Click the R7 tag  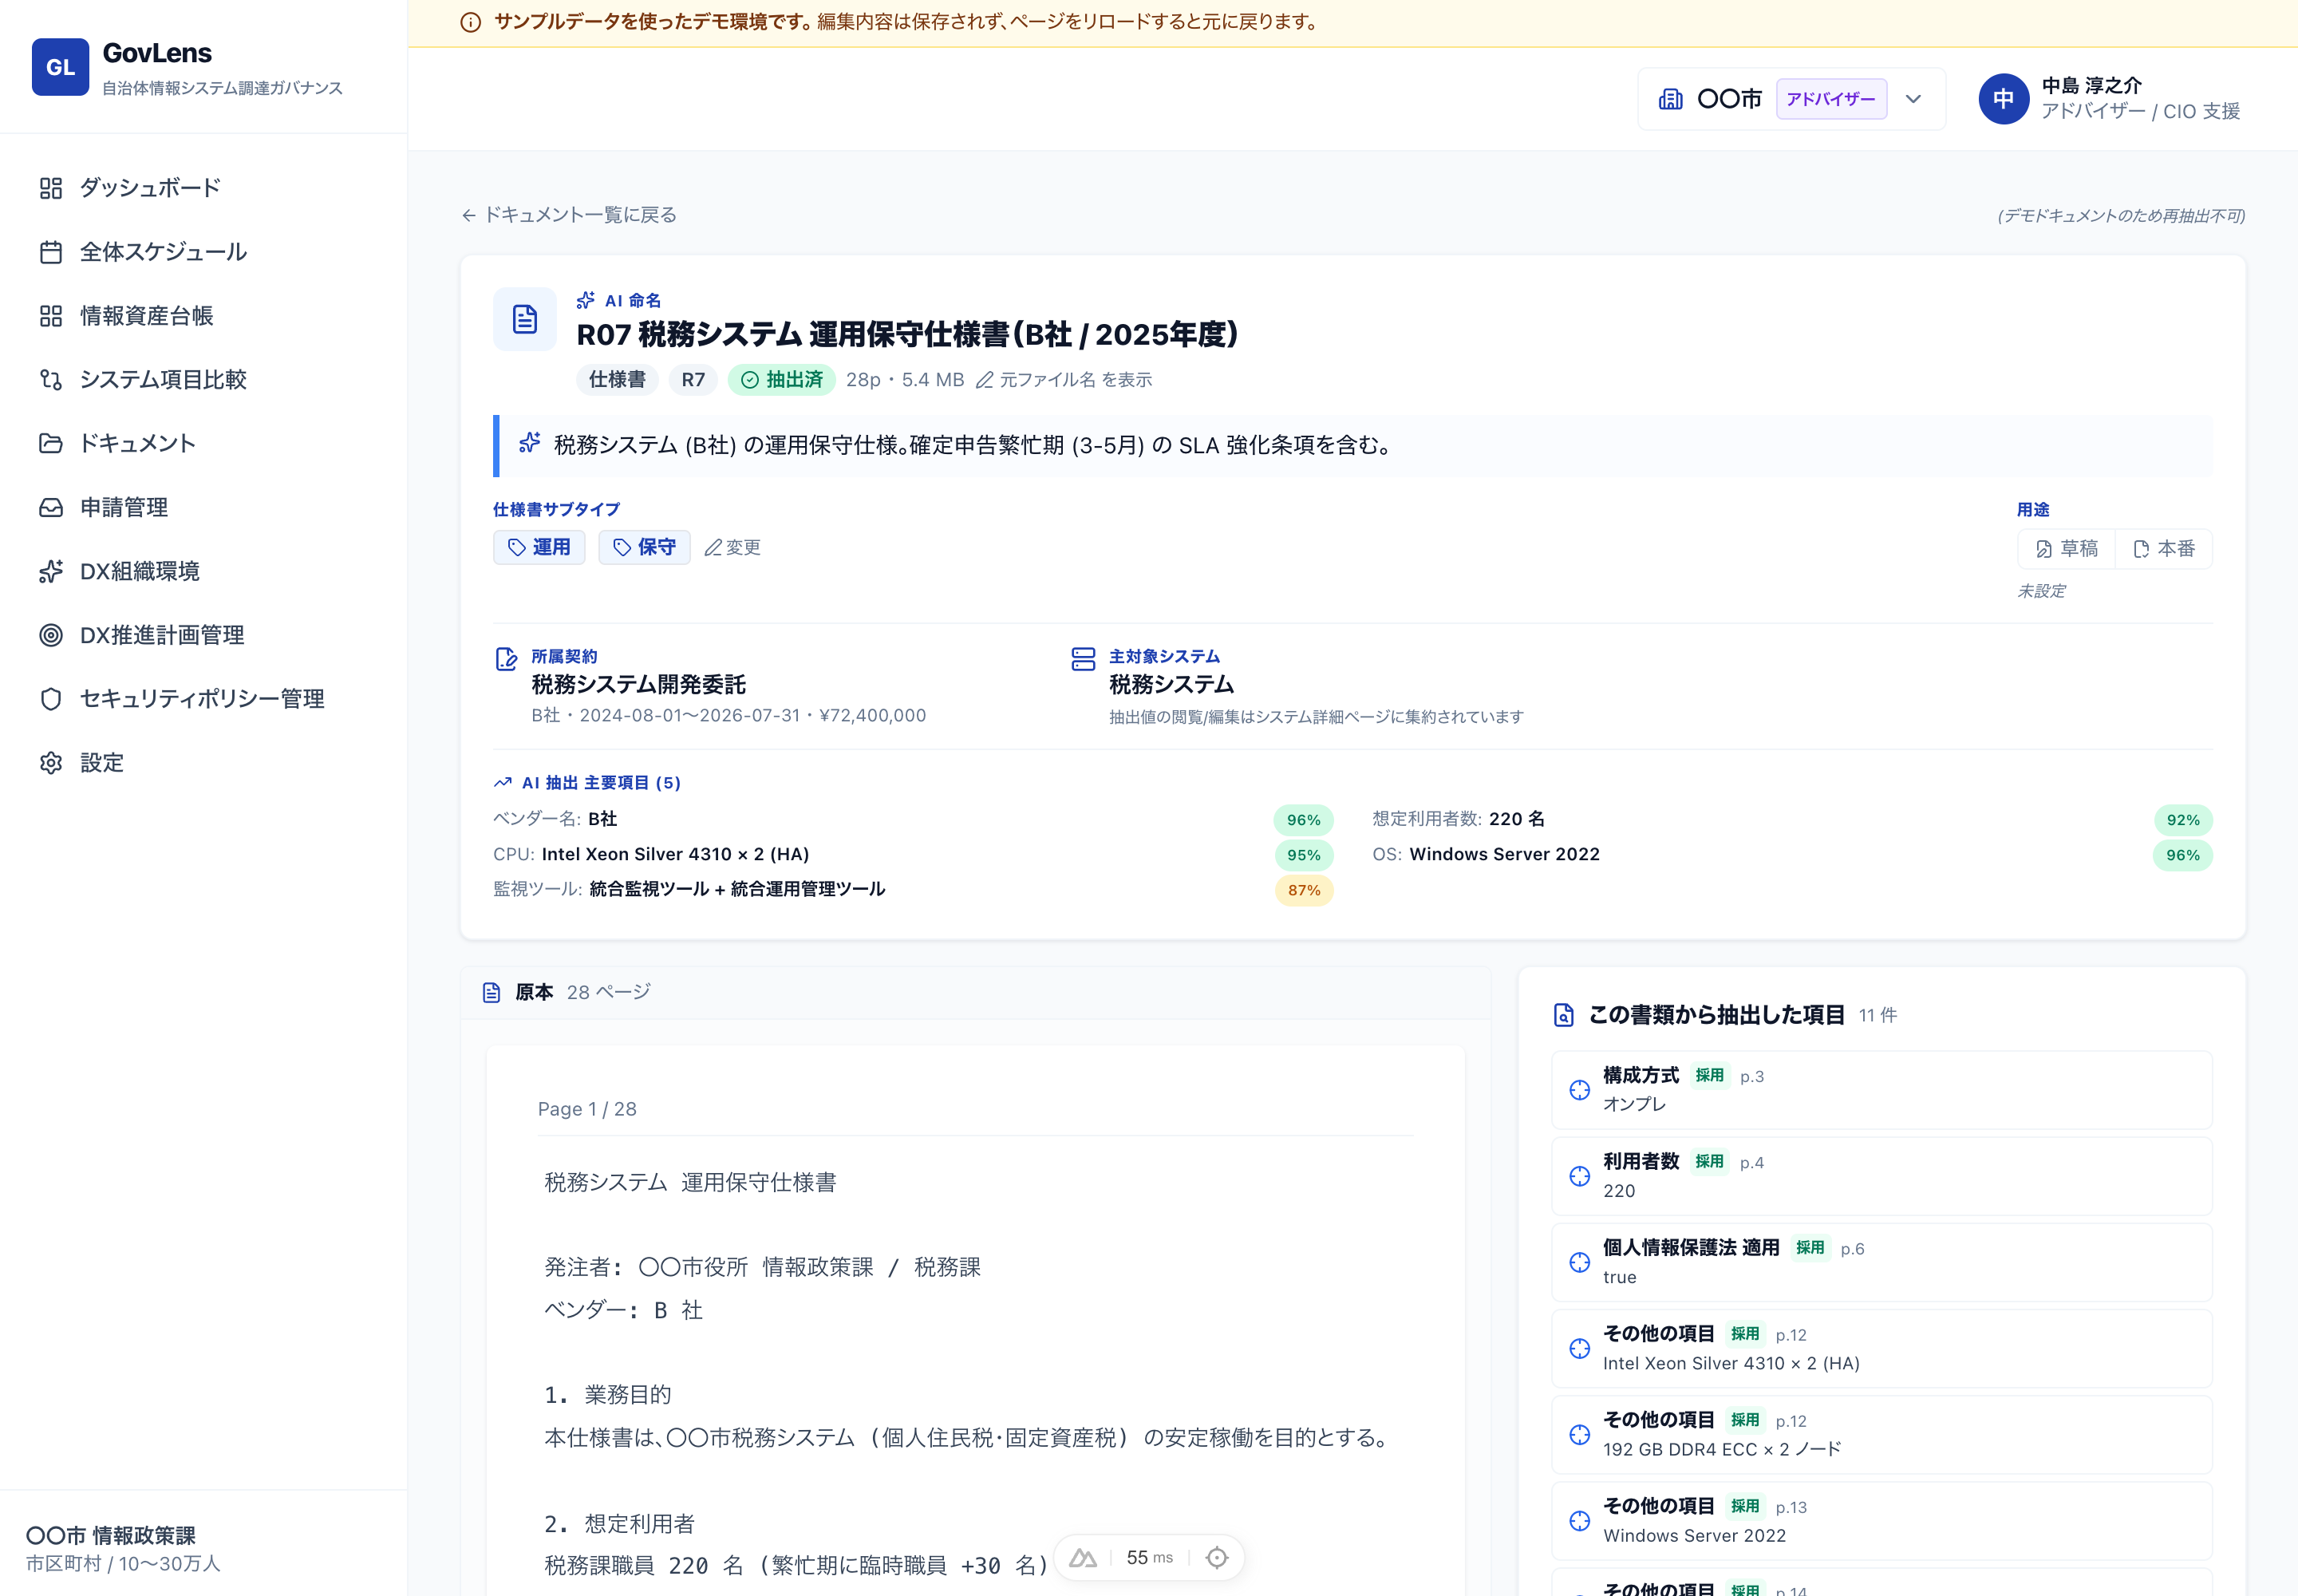click(693, 380)
